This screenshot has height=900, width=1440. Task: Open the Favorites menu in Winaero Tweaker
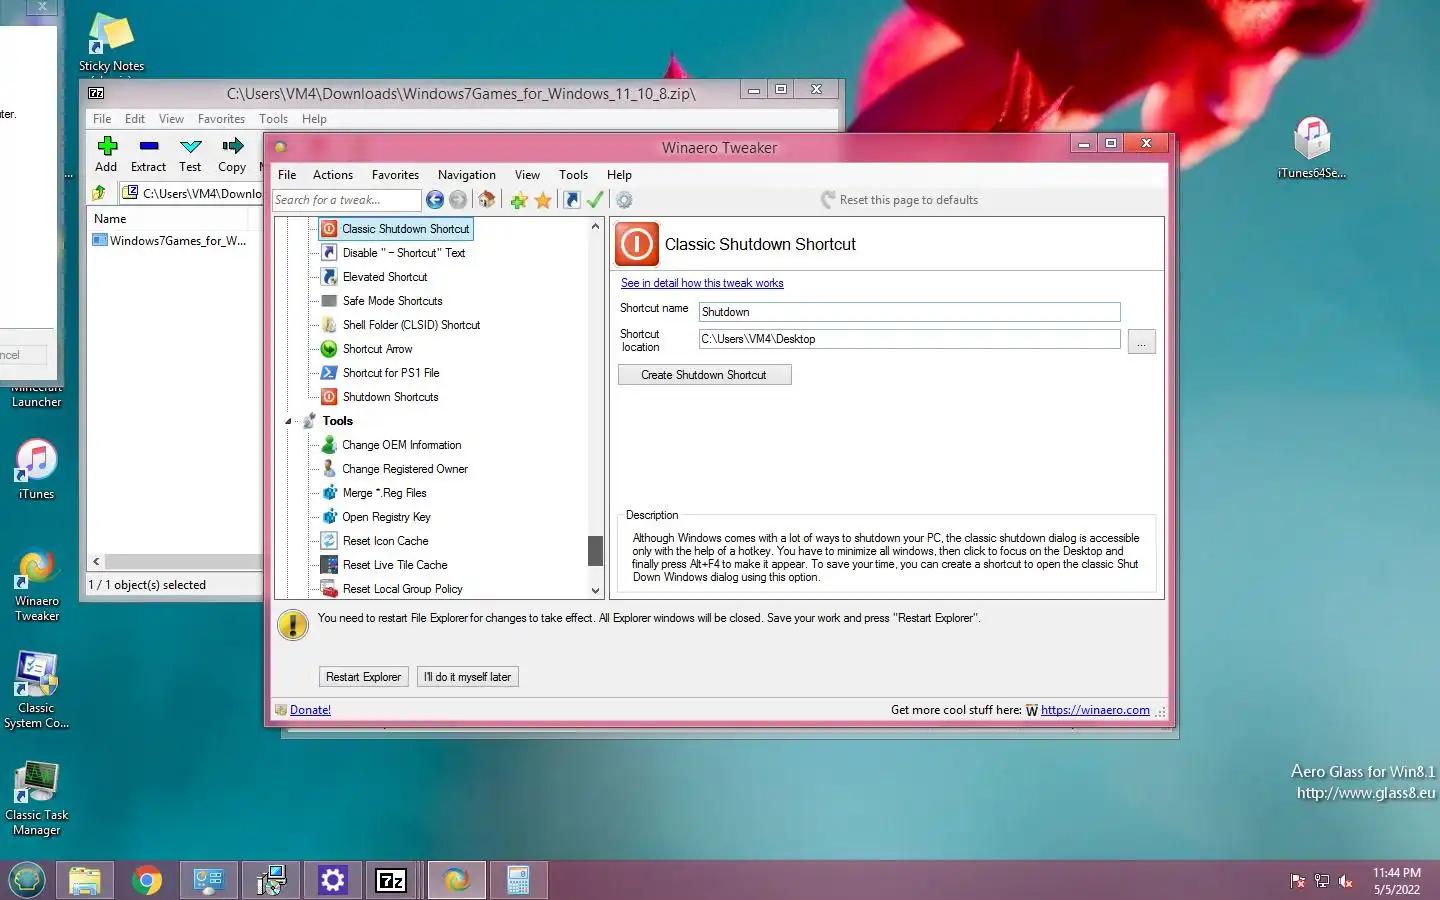pyautogui.click(x=395, y=175)
